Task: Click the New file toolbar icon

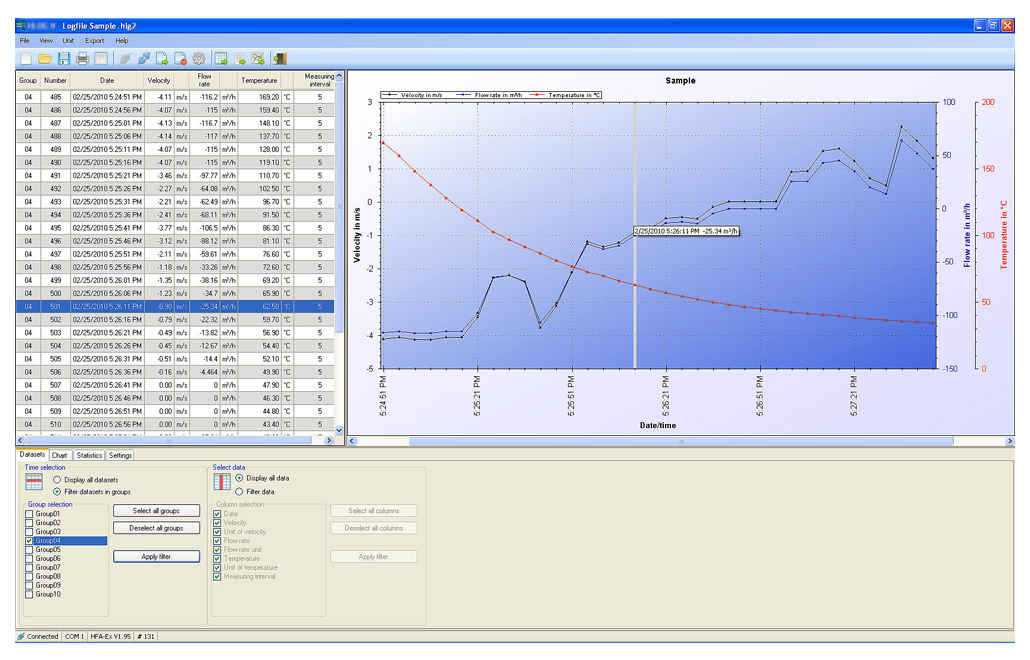Action: coord(26,59)
